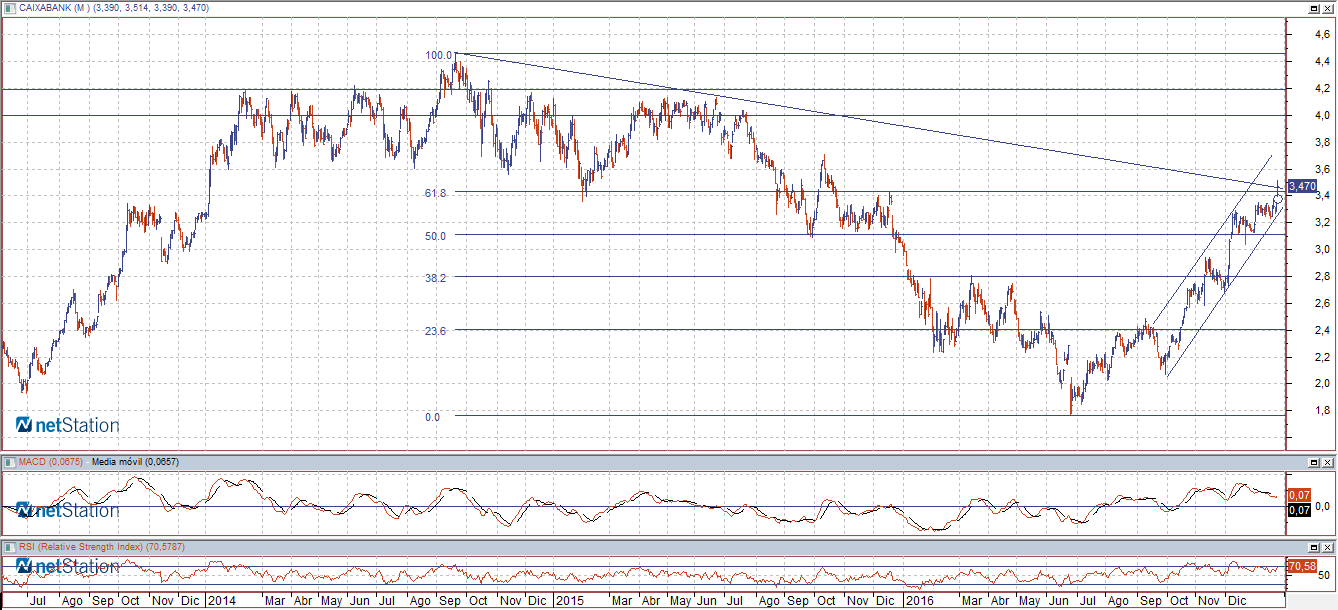1338x610 pixels.
Task: Click the 2016 marker on time axis
Action: tap(917, 601)
